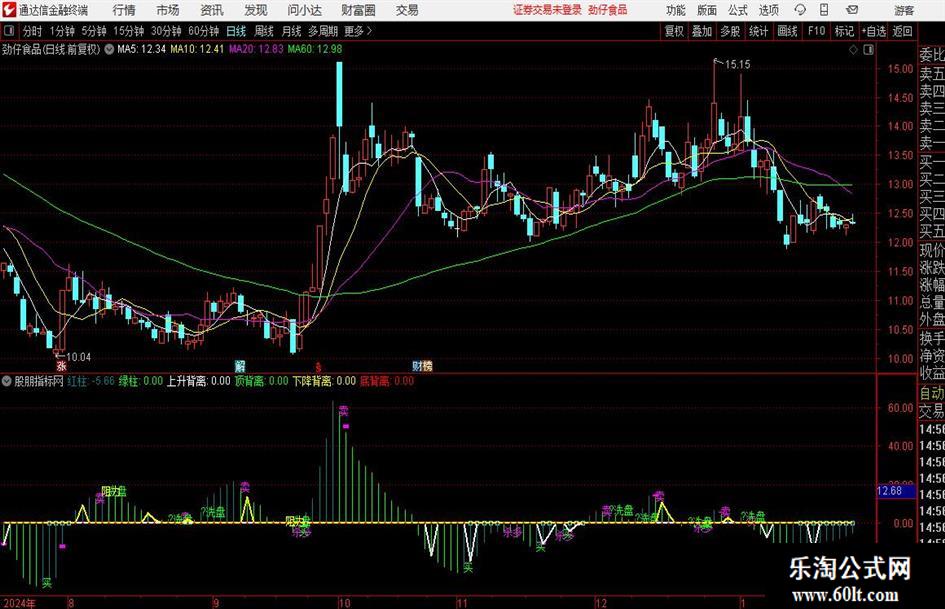Screen dimensions: 945x609
Task: Click the 红柱 indicator value label
Action: point(91,381)
